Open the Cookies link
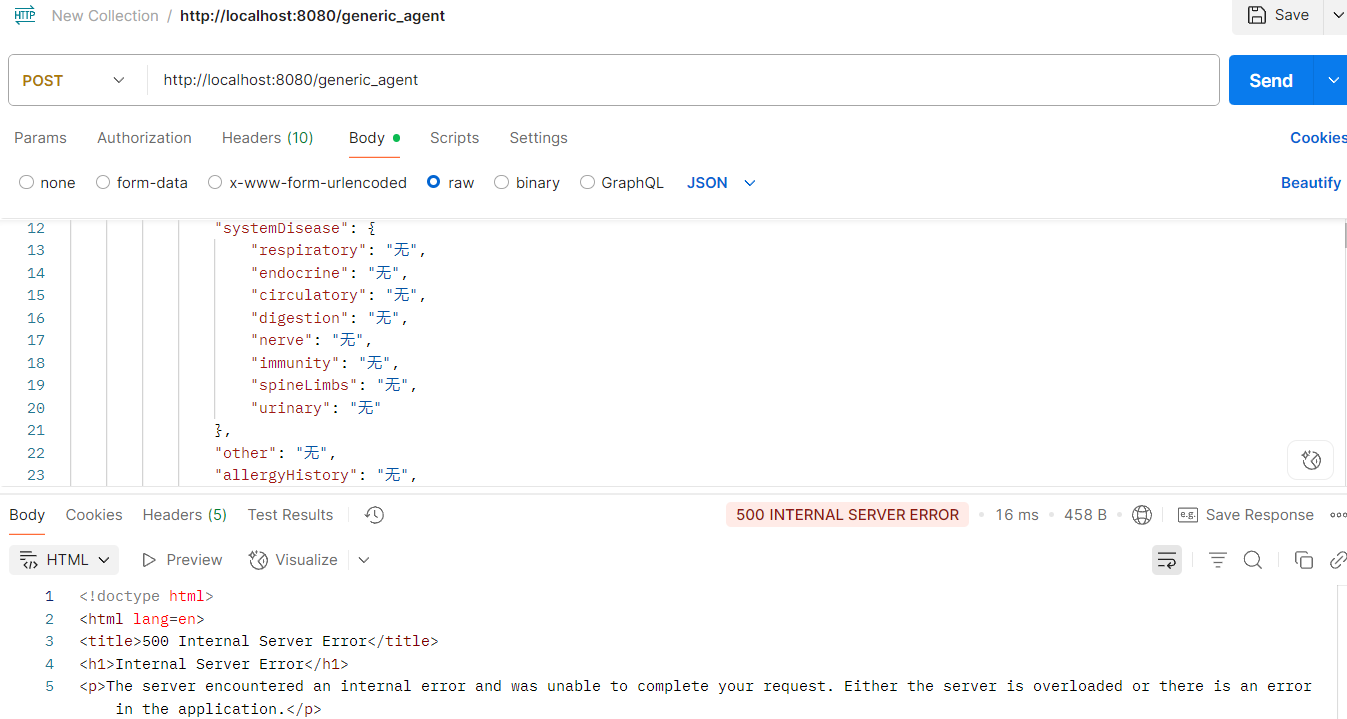Screen dimensions: 1347x719 click(1318, 138)
